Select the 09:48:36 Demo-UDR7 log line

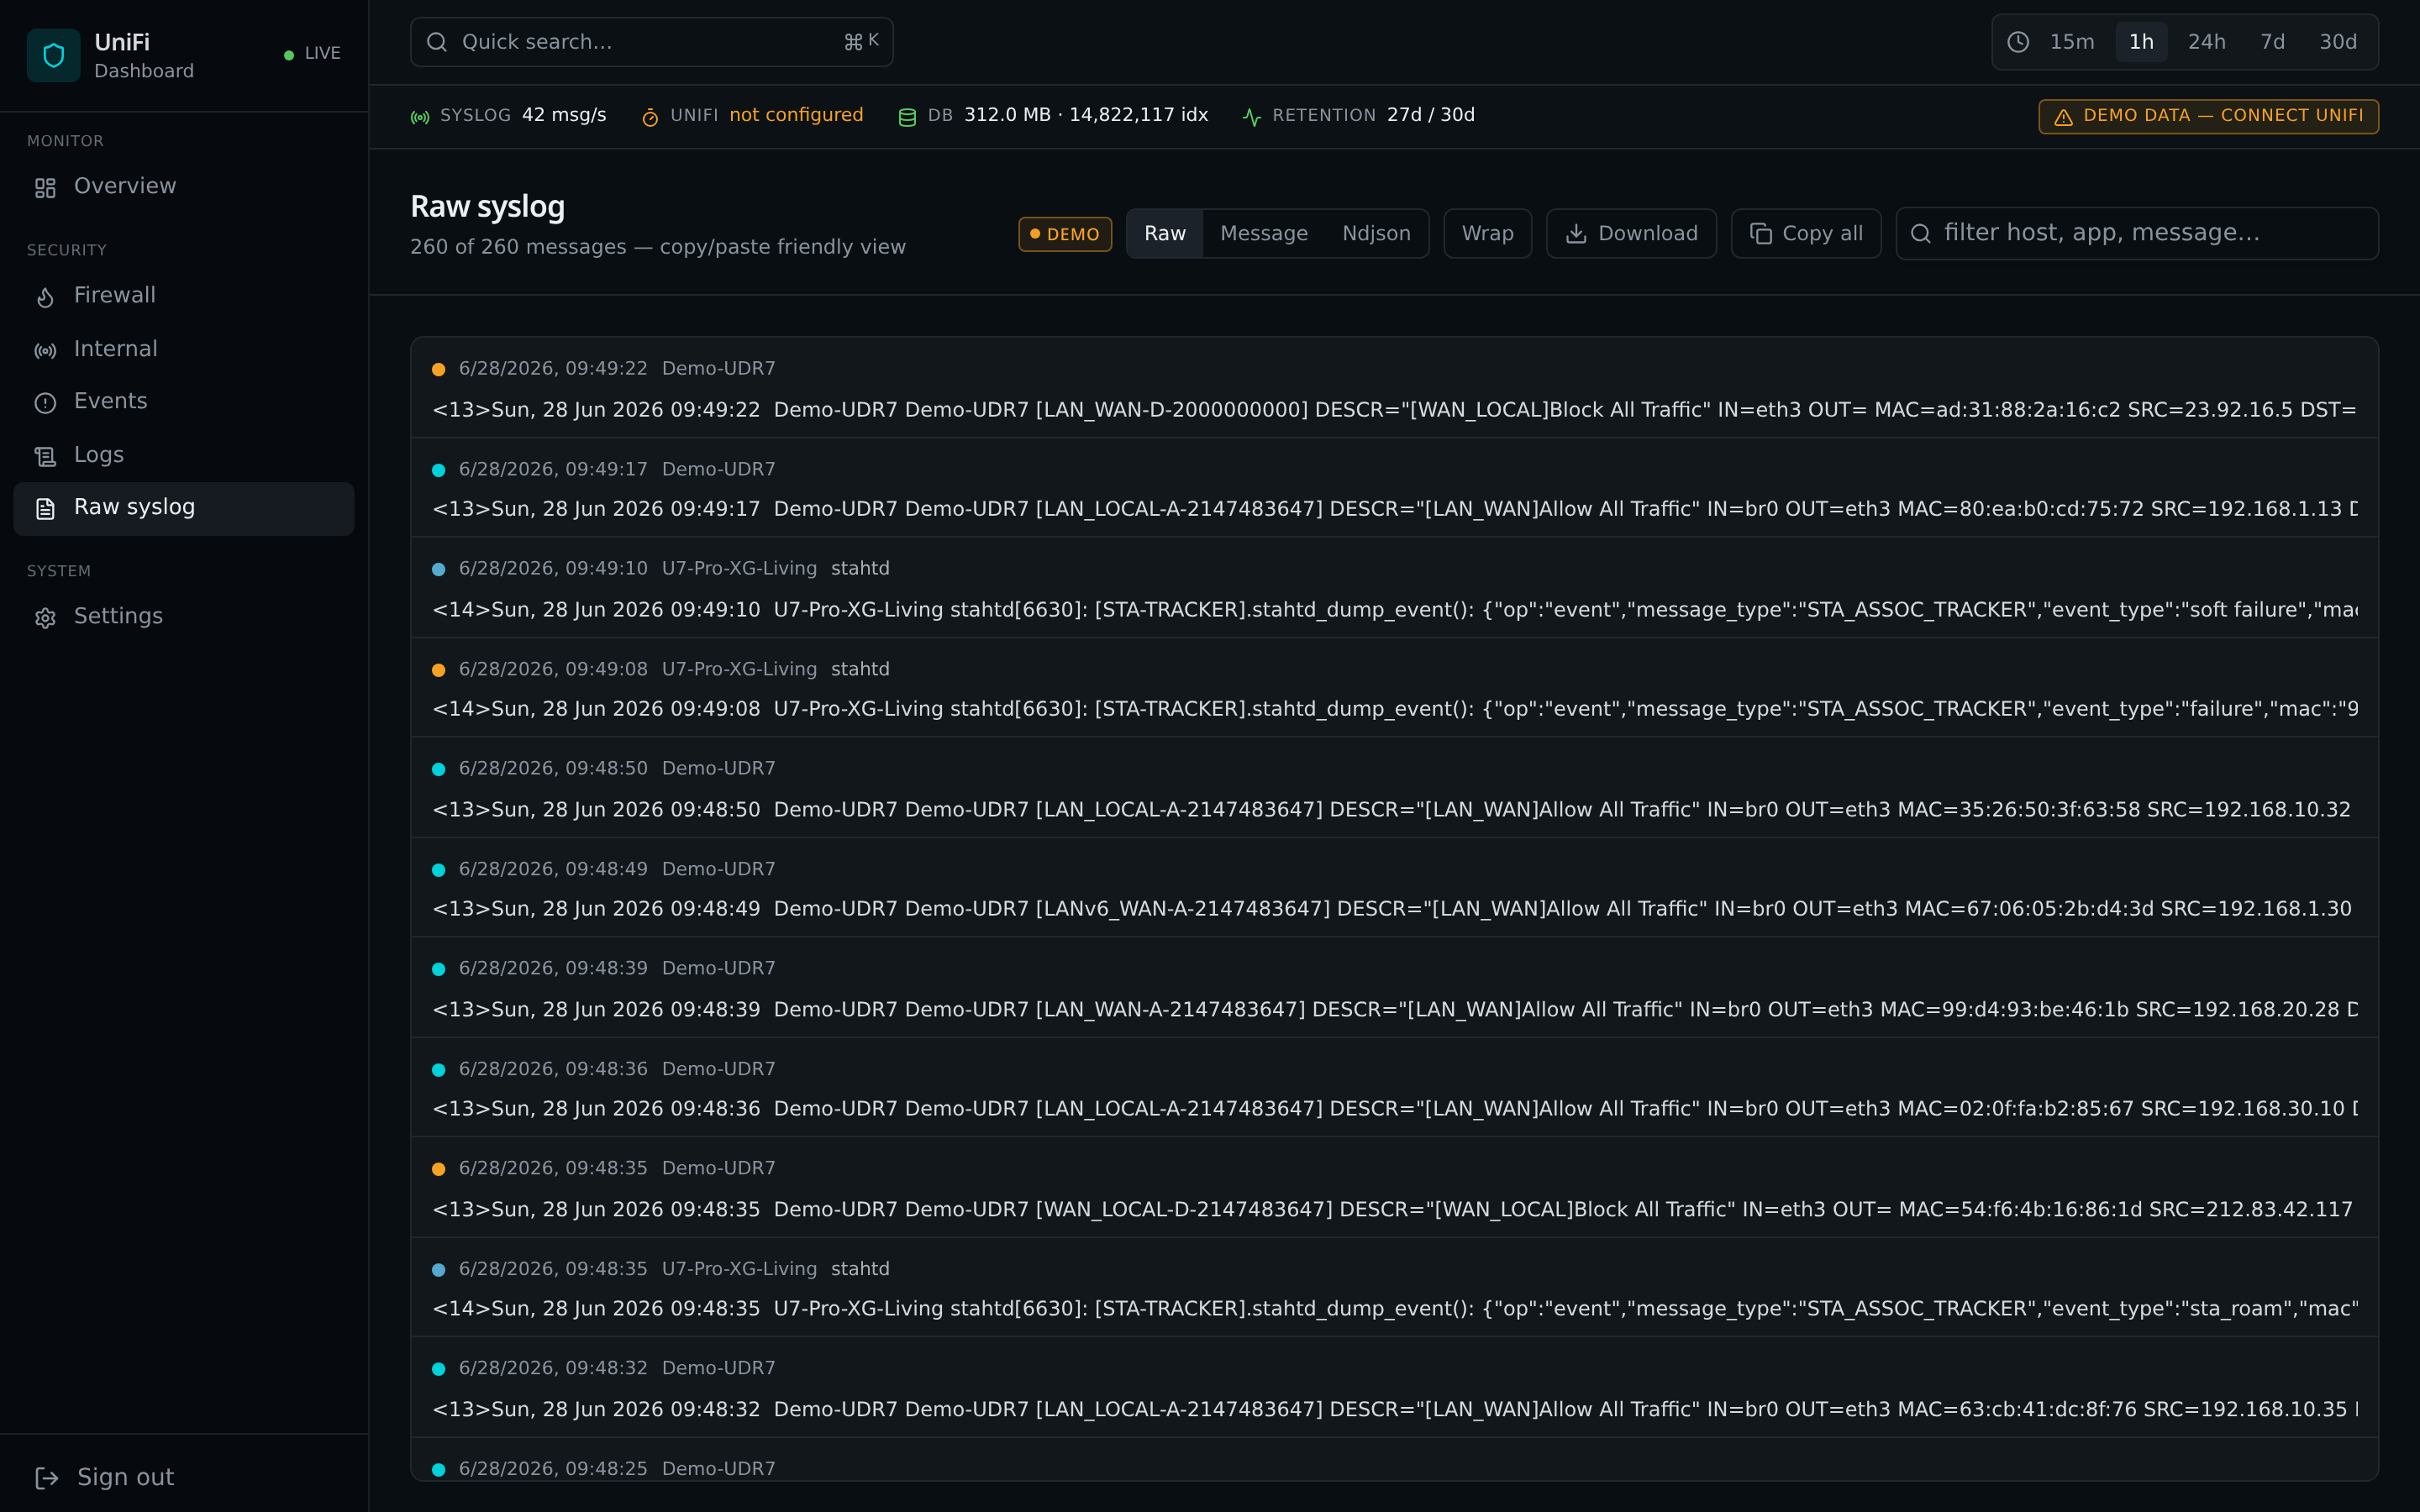[x=1394, y=1088]
